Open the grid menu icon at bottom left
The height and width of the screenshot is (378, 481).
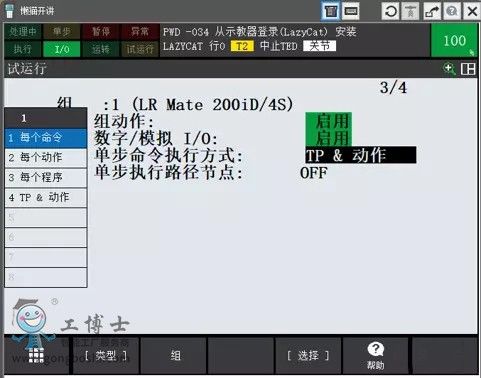(36, 355)
